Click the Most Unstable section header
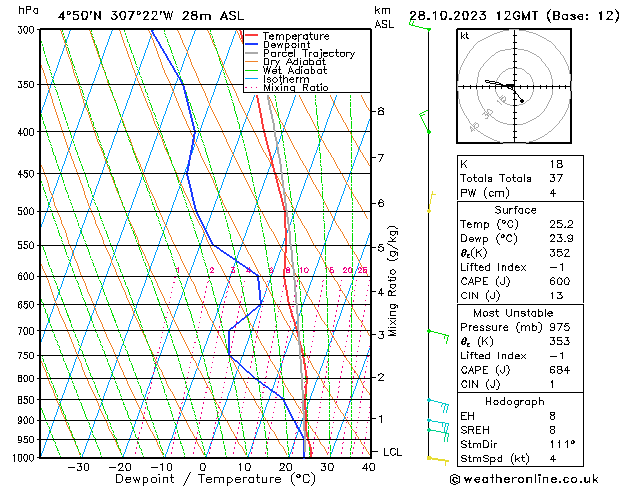 point(513,313)
